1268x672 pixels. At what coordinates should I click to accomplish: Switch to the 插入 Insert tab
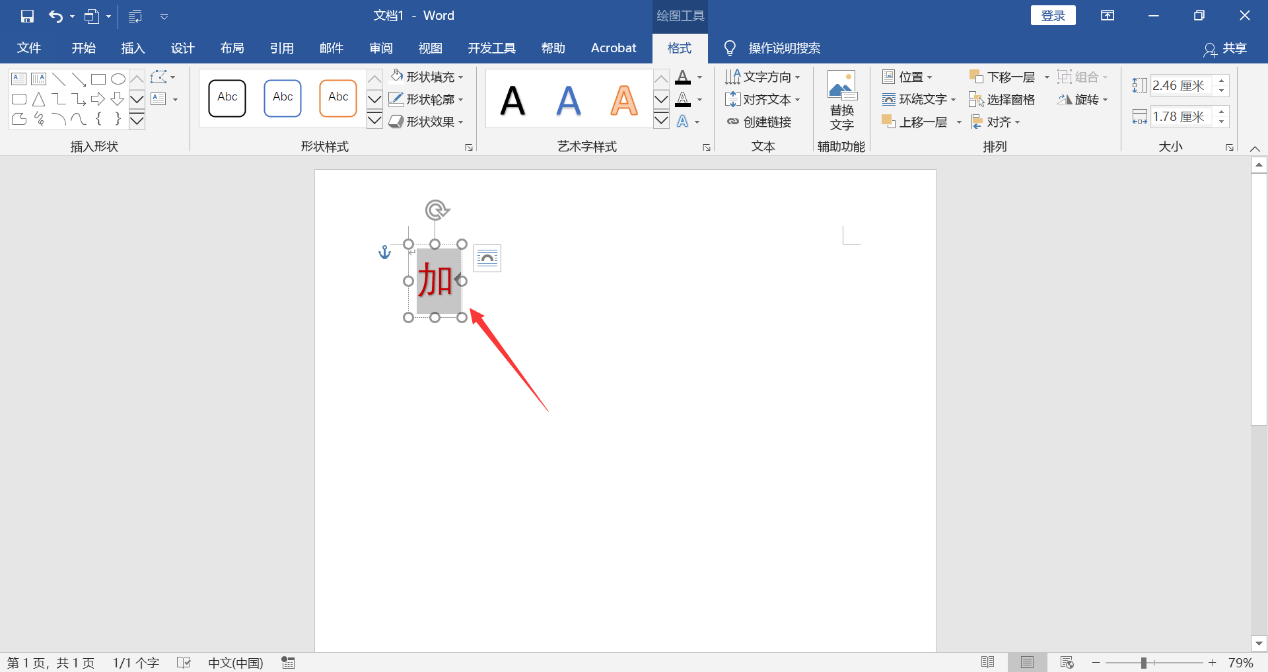coord(133,48)
